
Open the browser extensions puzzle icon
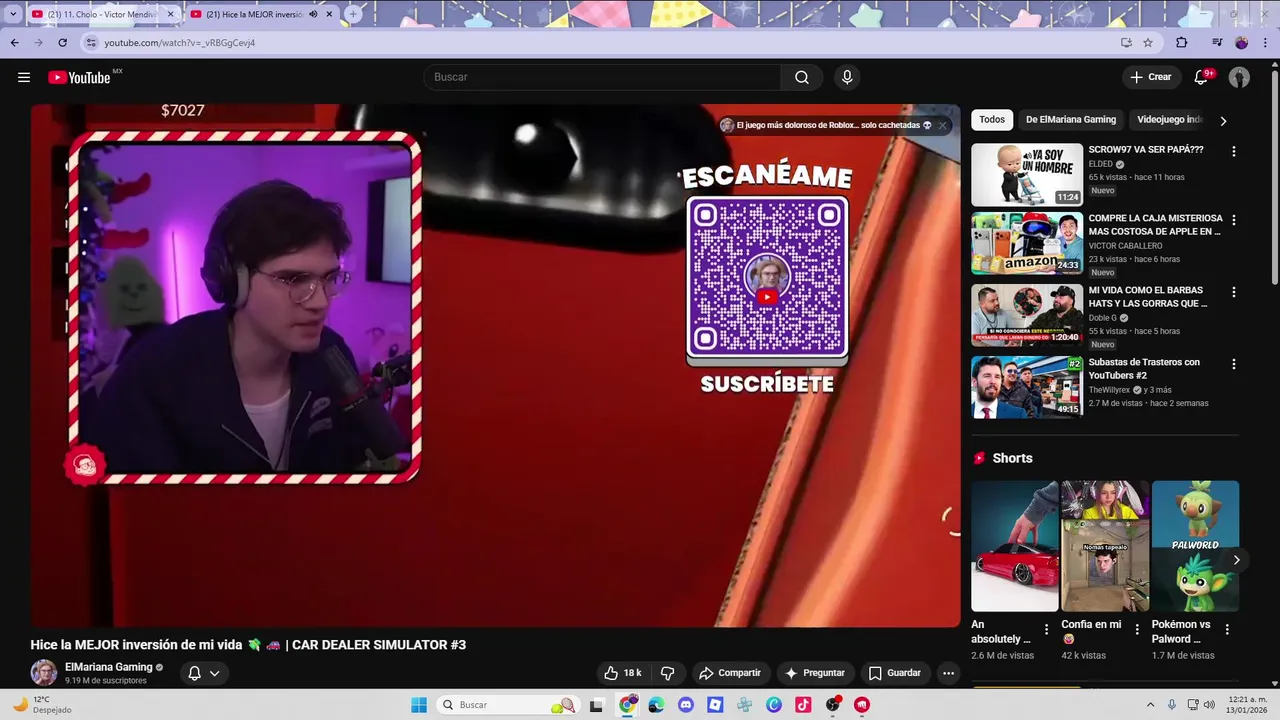pyautogui.click(x=1182, y=43)
